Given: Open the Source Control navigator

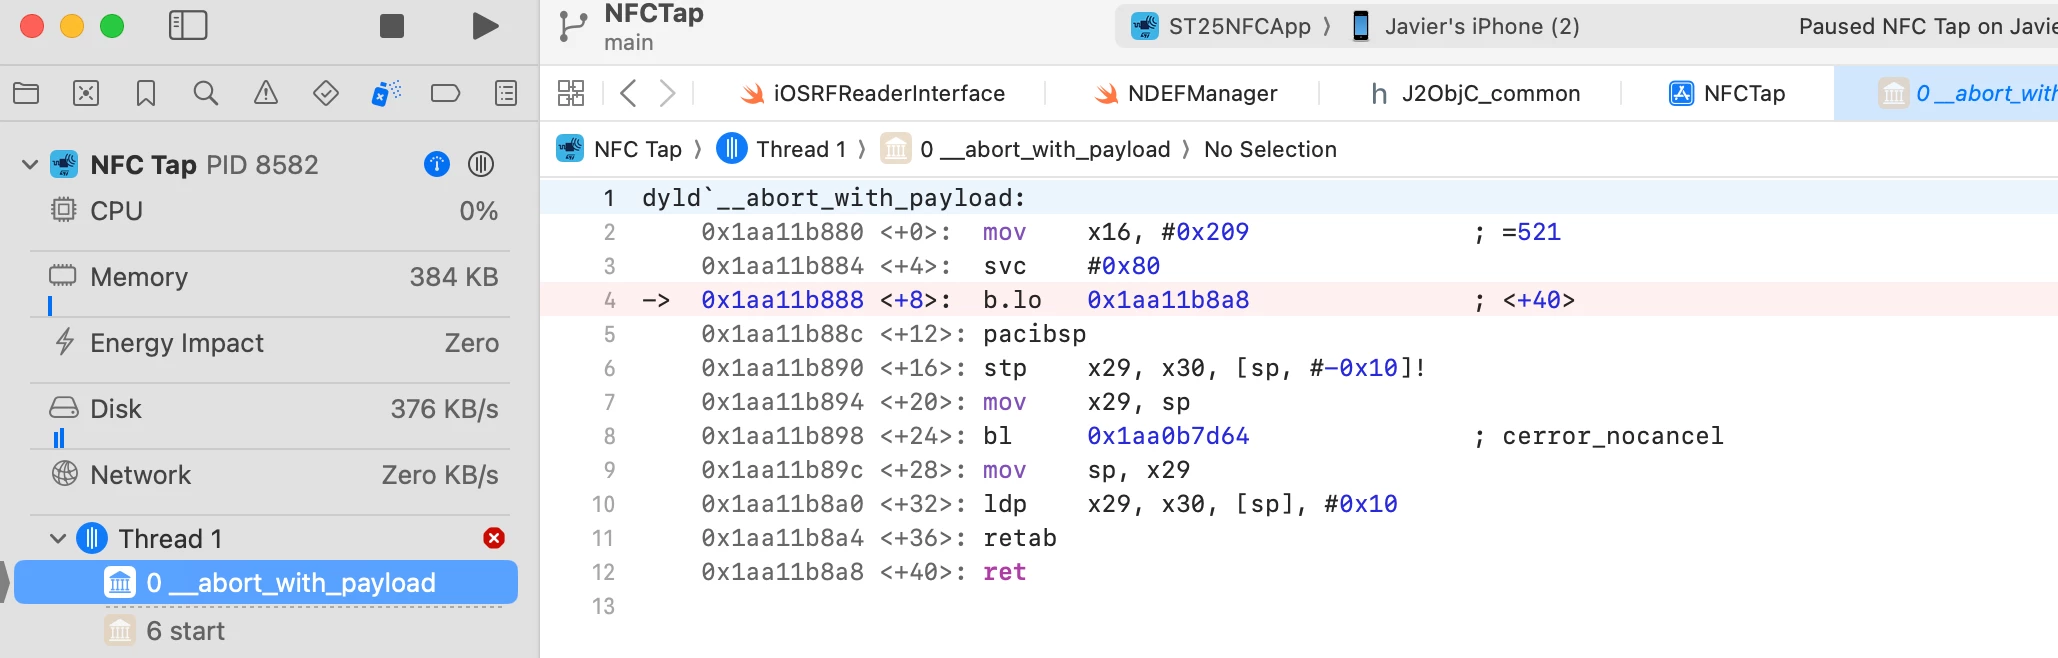Looking at the screenshot, I should [x=86, y=94].
